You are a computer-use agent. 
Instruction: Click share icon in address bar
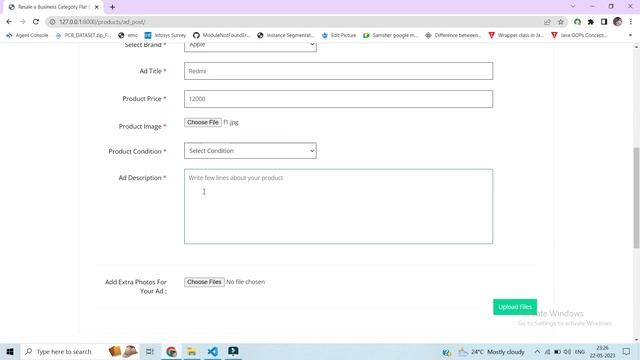point(547,22)
